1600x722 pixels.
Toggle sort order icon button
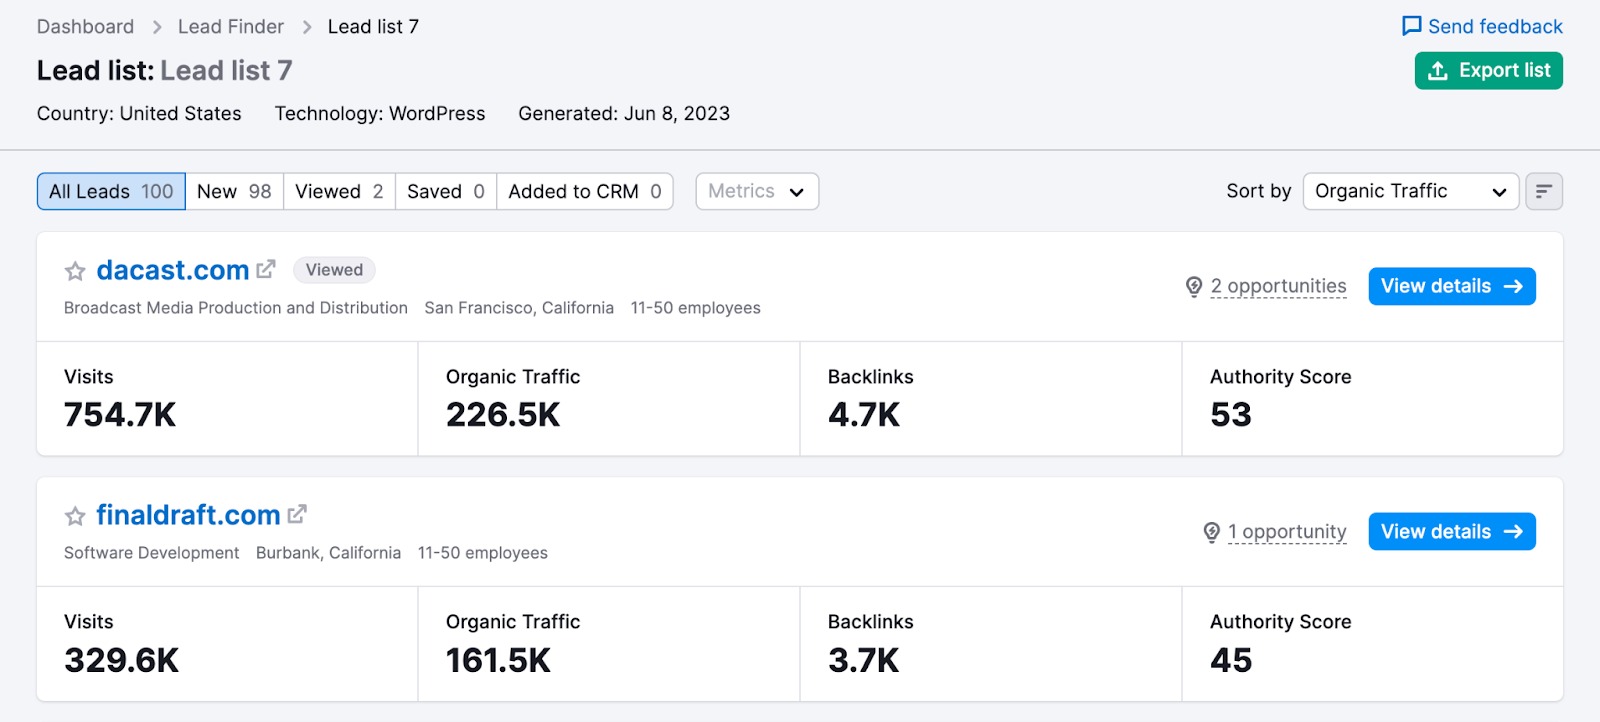(1544, 191)
